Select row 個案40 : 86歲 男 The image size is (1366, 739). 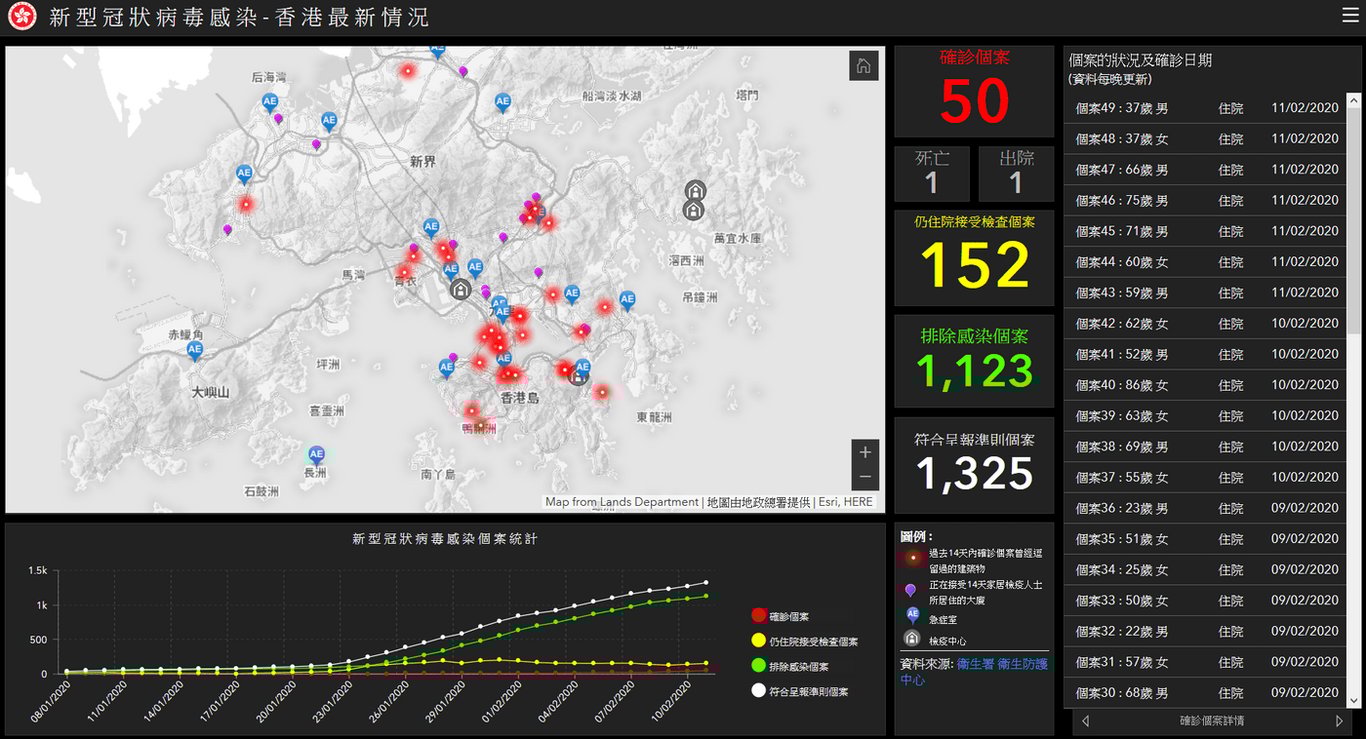point(1205,385)
